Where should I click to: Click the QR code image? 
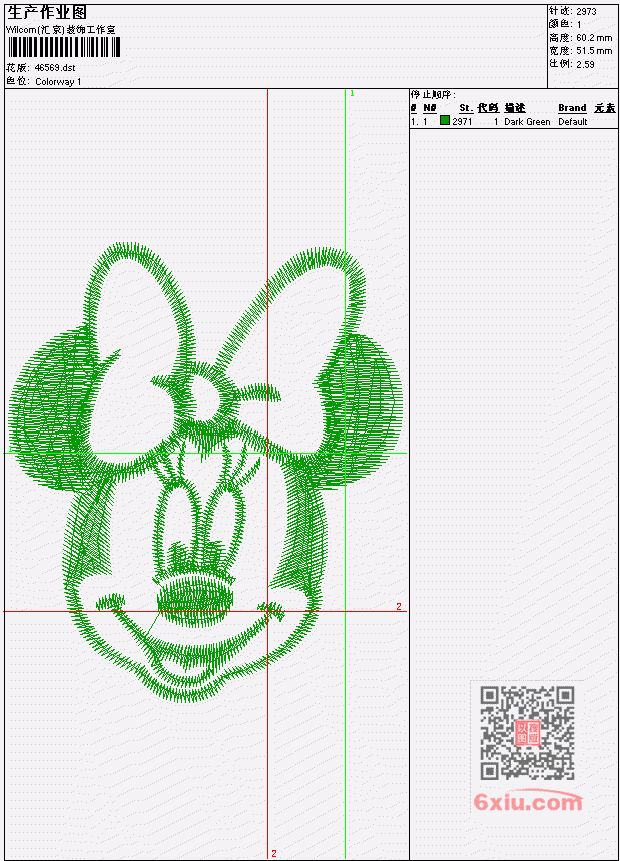click(x=527, y=733)
